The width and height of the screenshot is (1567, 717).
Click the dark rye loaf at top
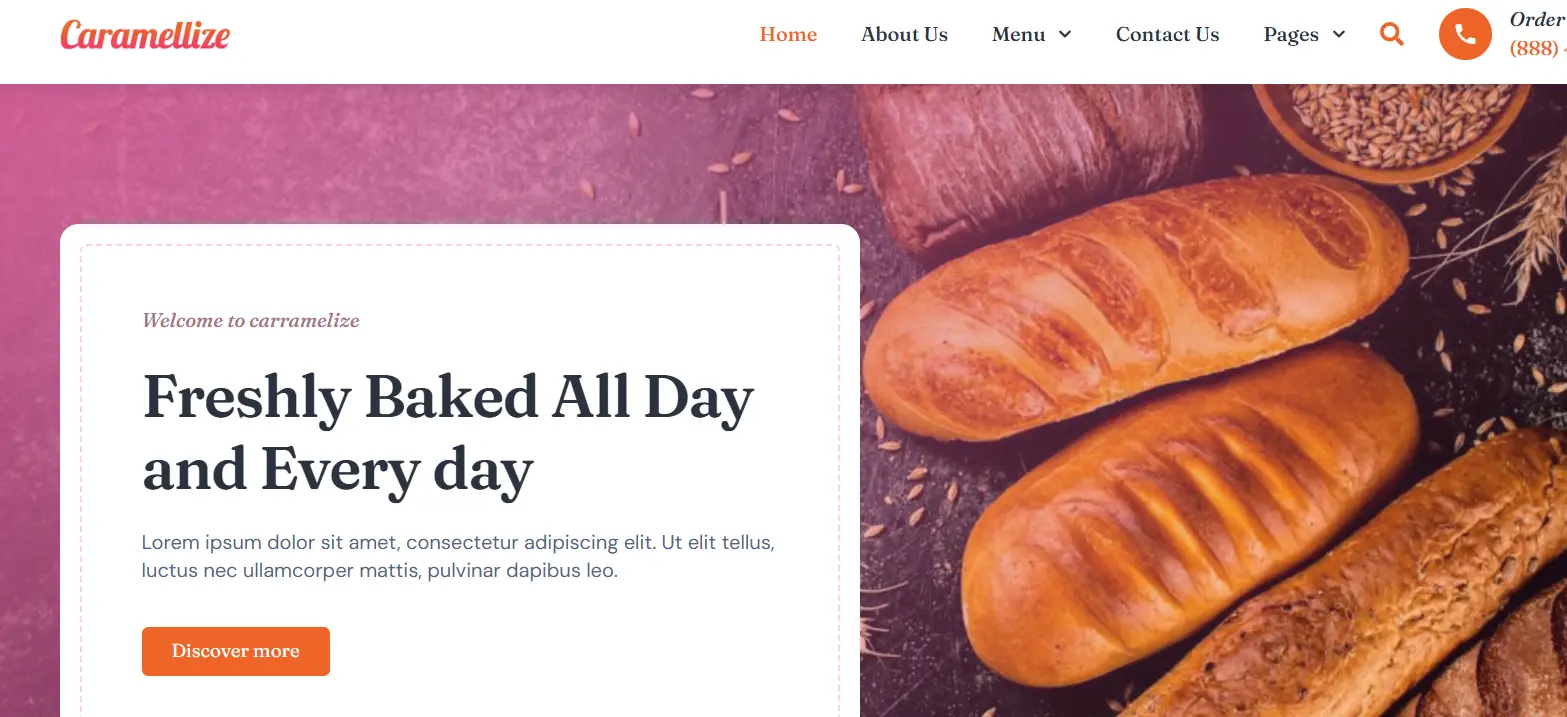point(1030,160)
